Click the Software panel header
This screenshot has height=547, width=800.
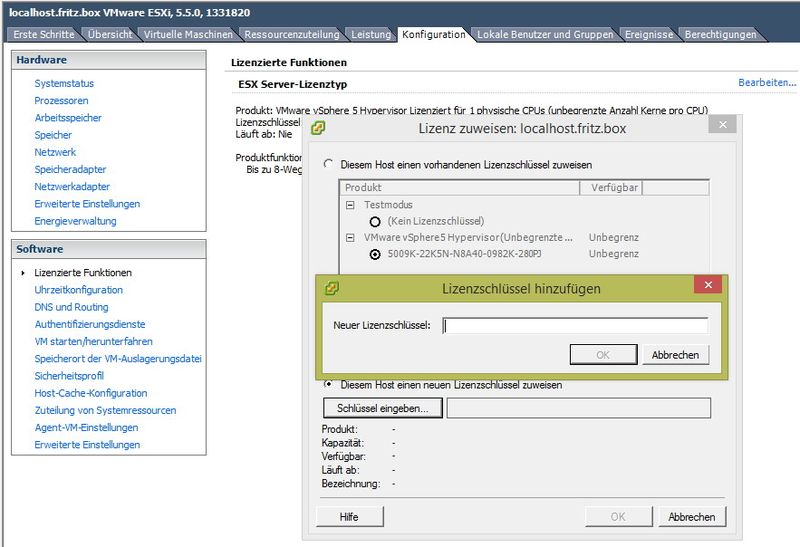coord(109,249)
